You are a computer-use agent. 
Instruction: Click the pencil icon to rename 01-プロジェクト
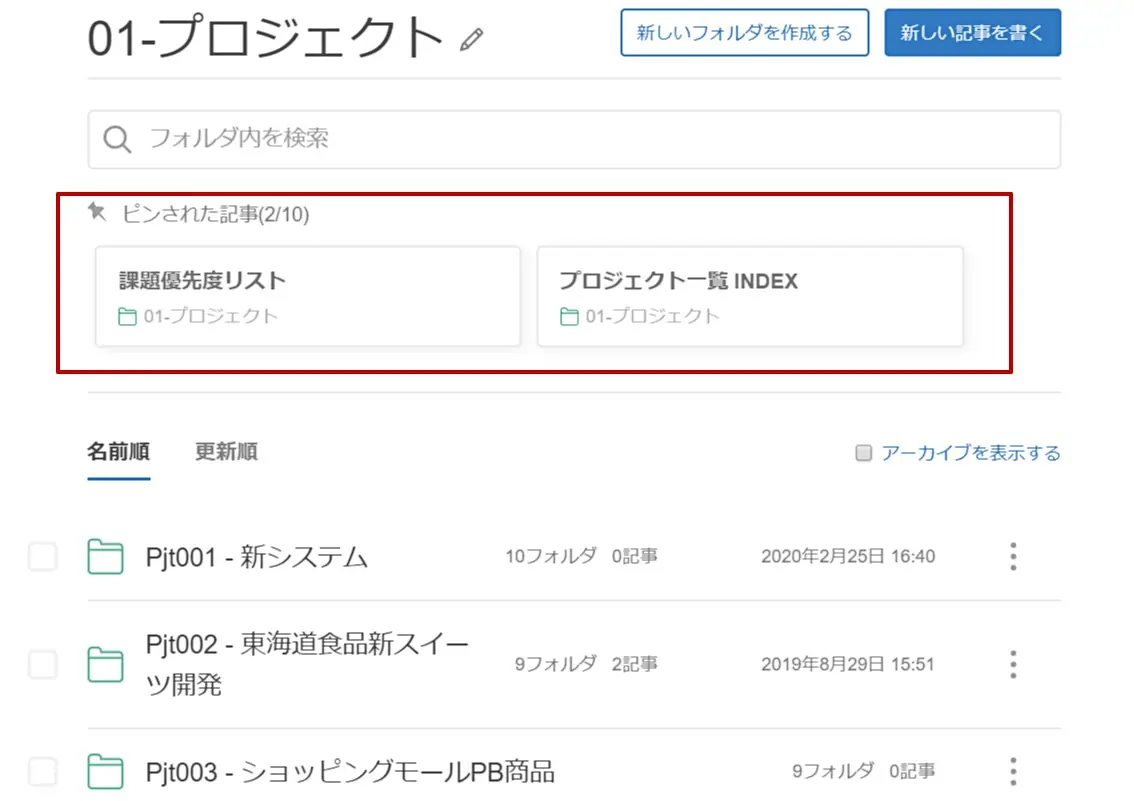[x=471, y=38]
